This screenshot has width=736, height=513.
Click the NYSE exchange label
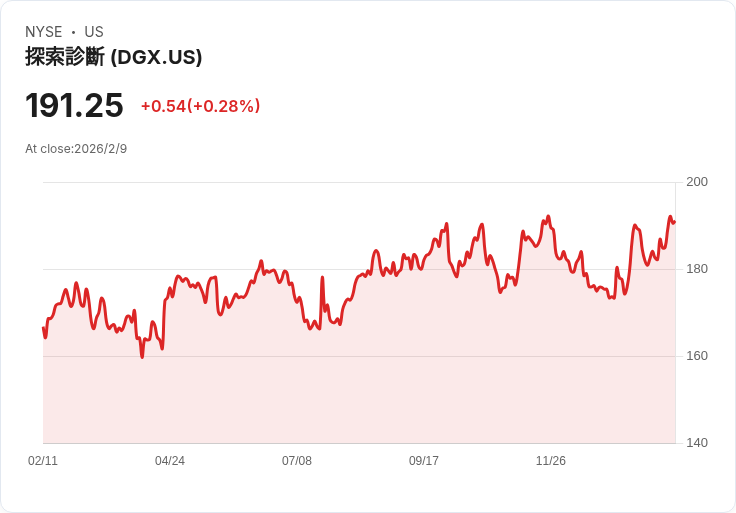tap(44, 32)
